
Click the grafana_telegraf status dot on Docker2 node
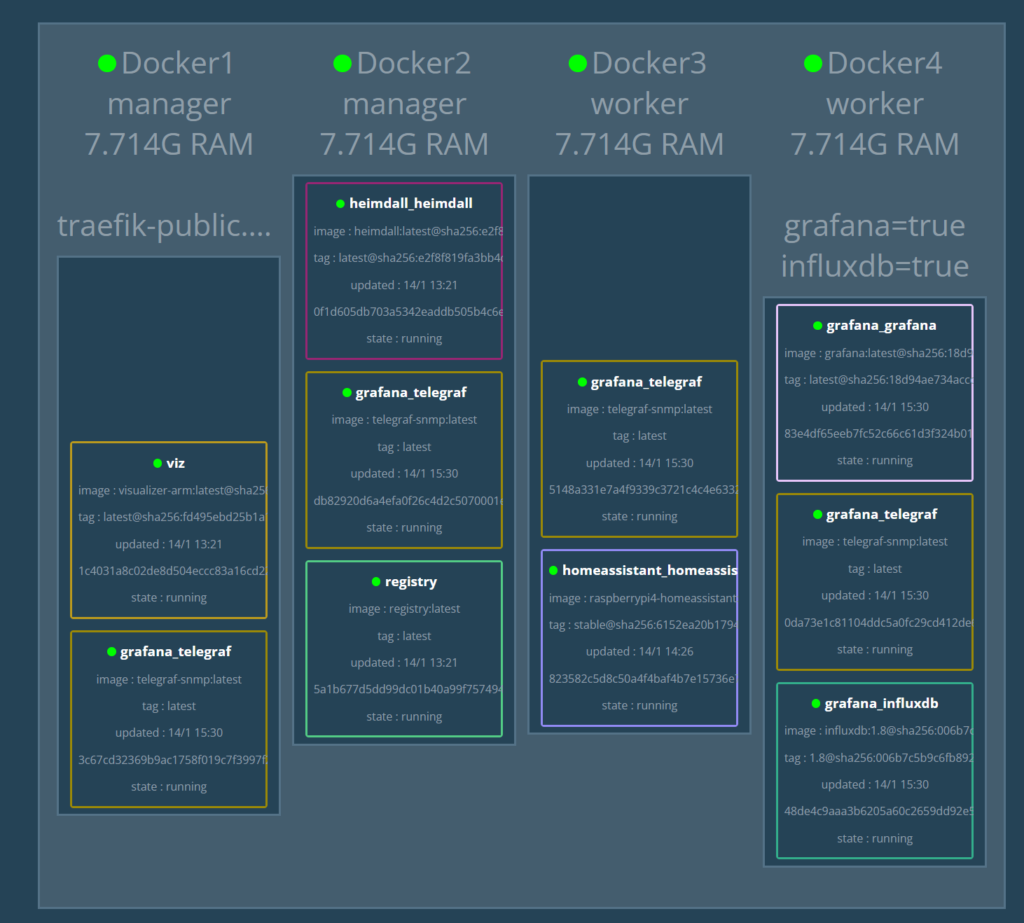point(347,393)
